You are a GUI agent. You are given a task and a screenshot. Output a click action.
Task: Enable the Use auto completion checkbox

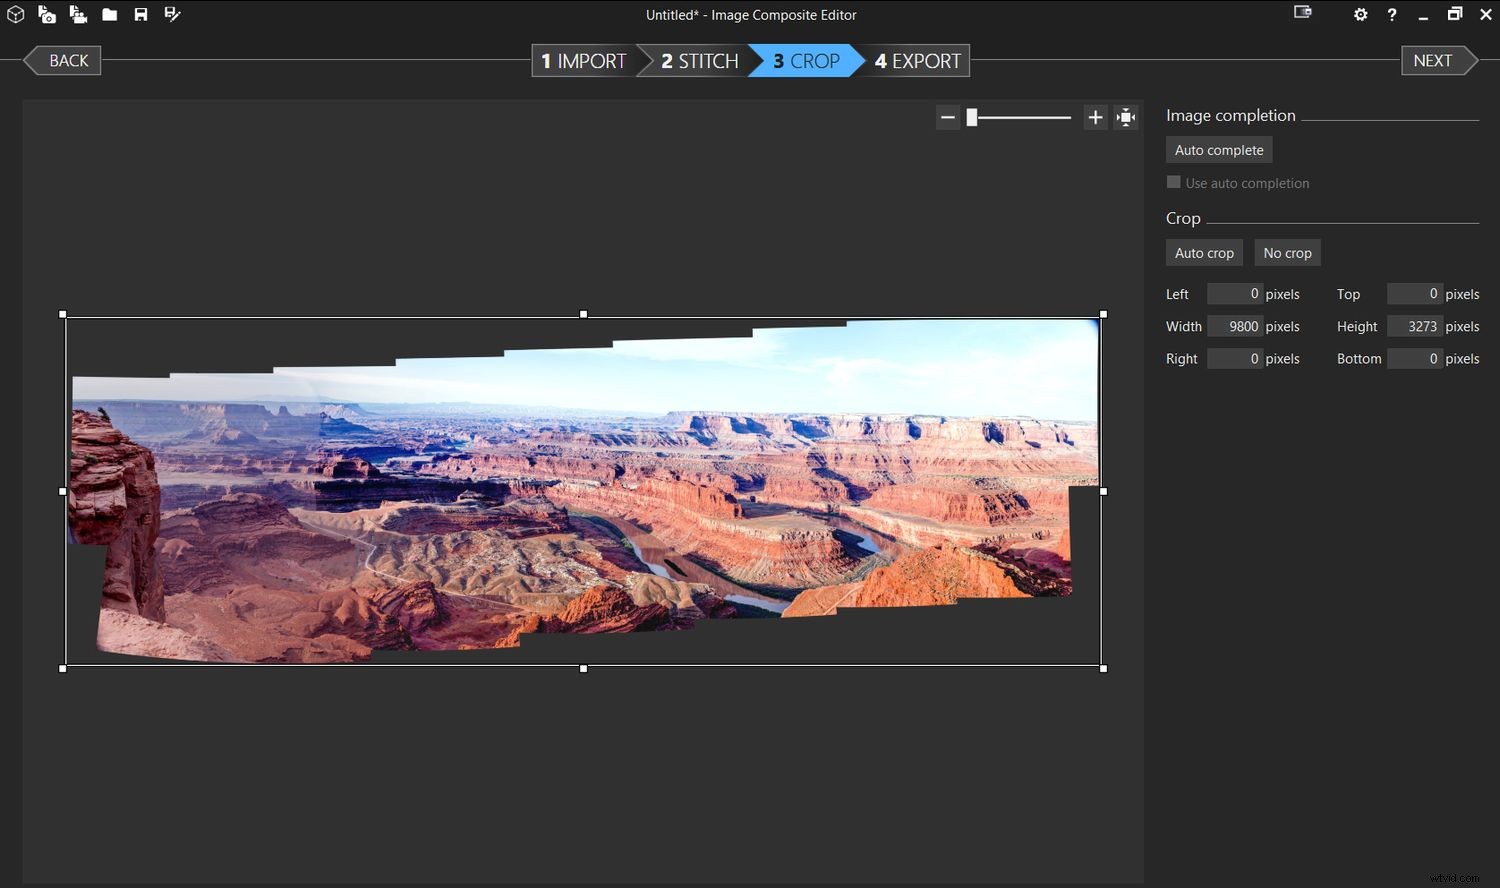pyautogui.click(x=1174, y=182)
